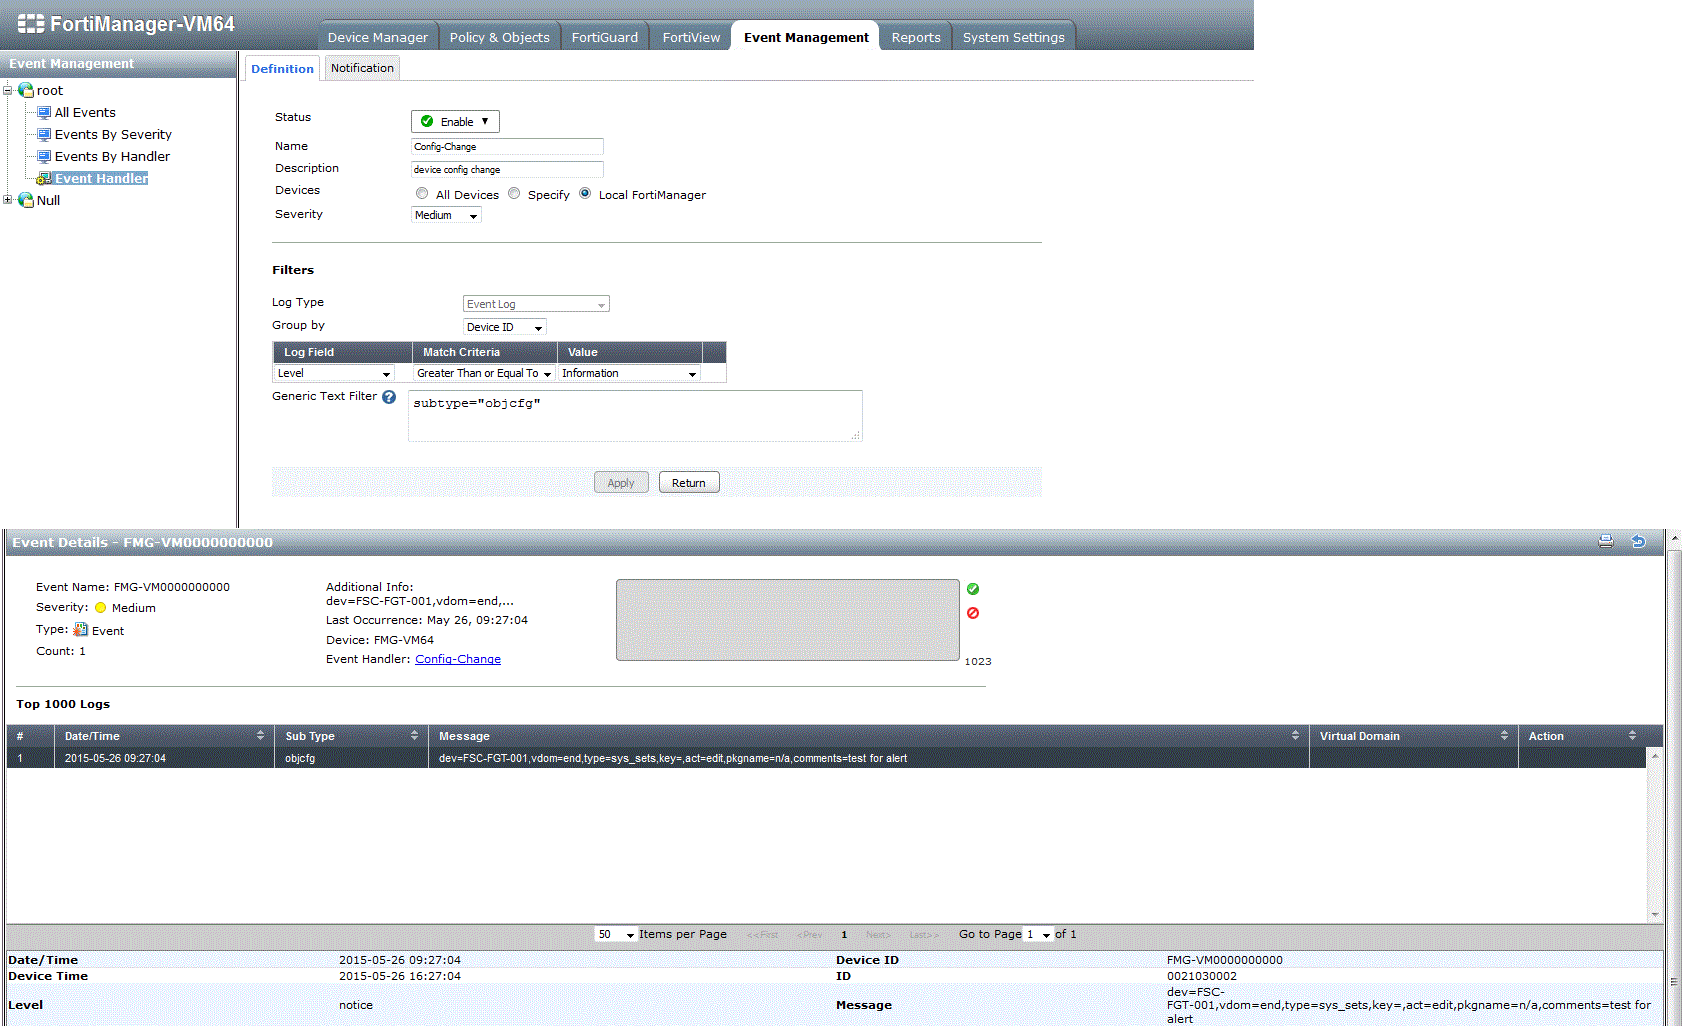The image size is (1682, 1026).
Task: Switch to the FortiGuard tab
Action: pos(604,37)
